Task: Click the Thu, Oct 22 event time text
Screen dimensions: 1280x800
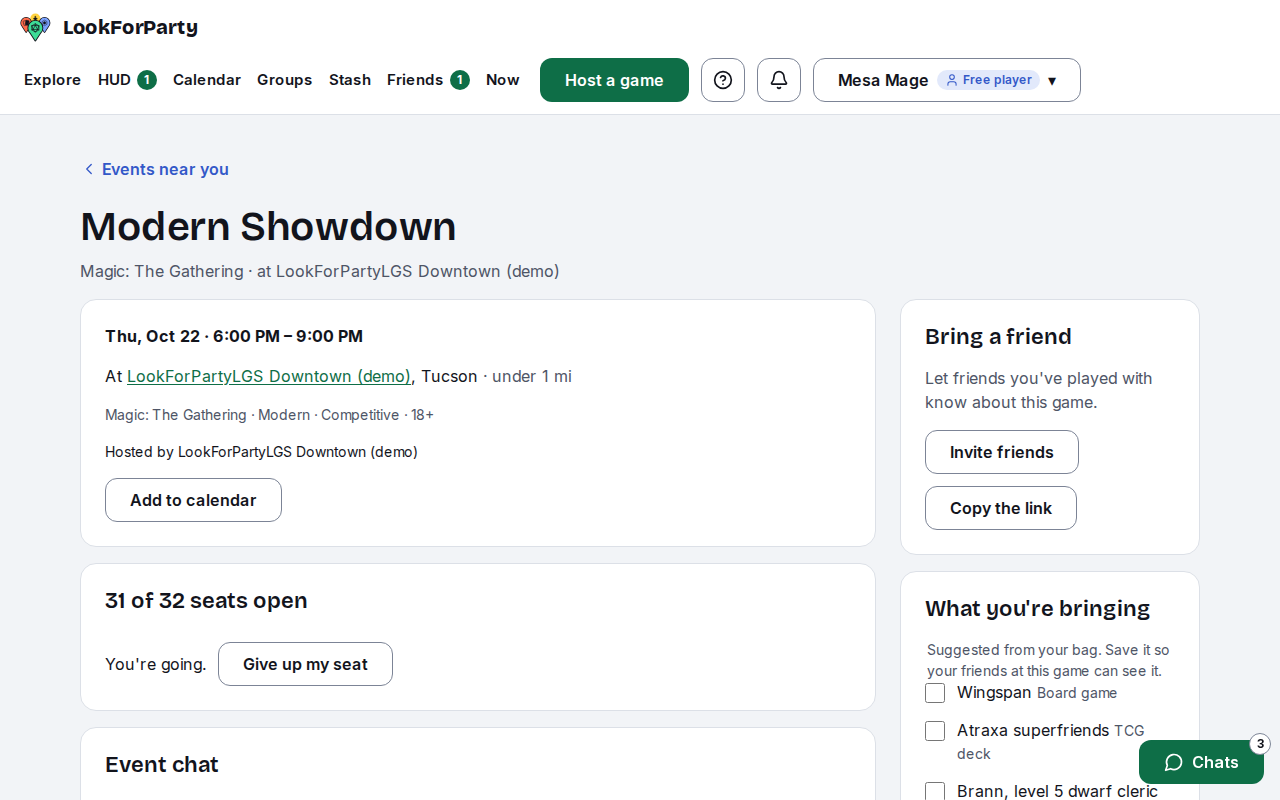Action: pyautogui.click(x=234, y=336)
